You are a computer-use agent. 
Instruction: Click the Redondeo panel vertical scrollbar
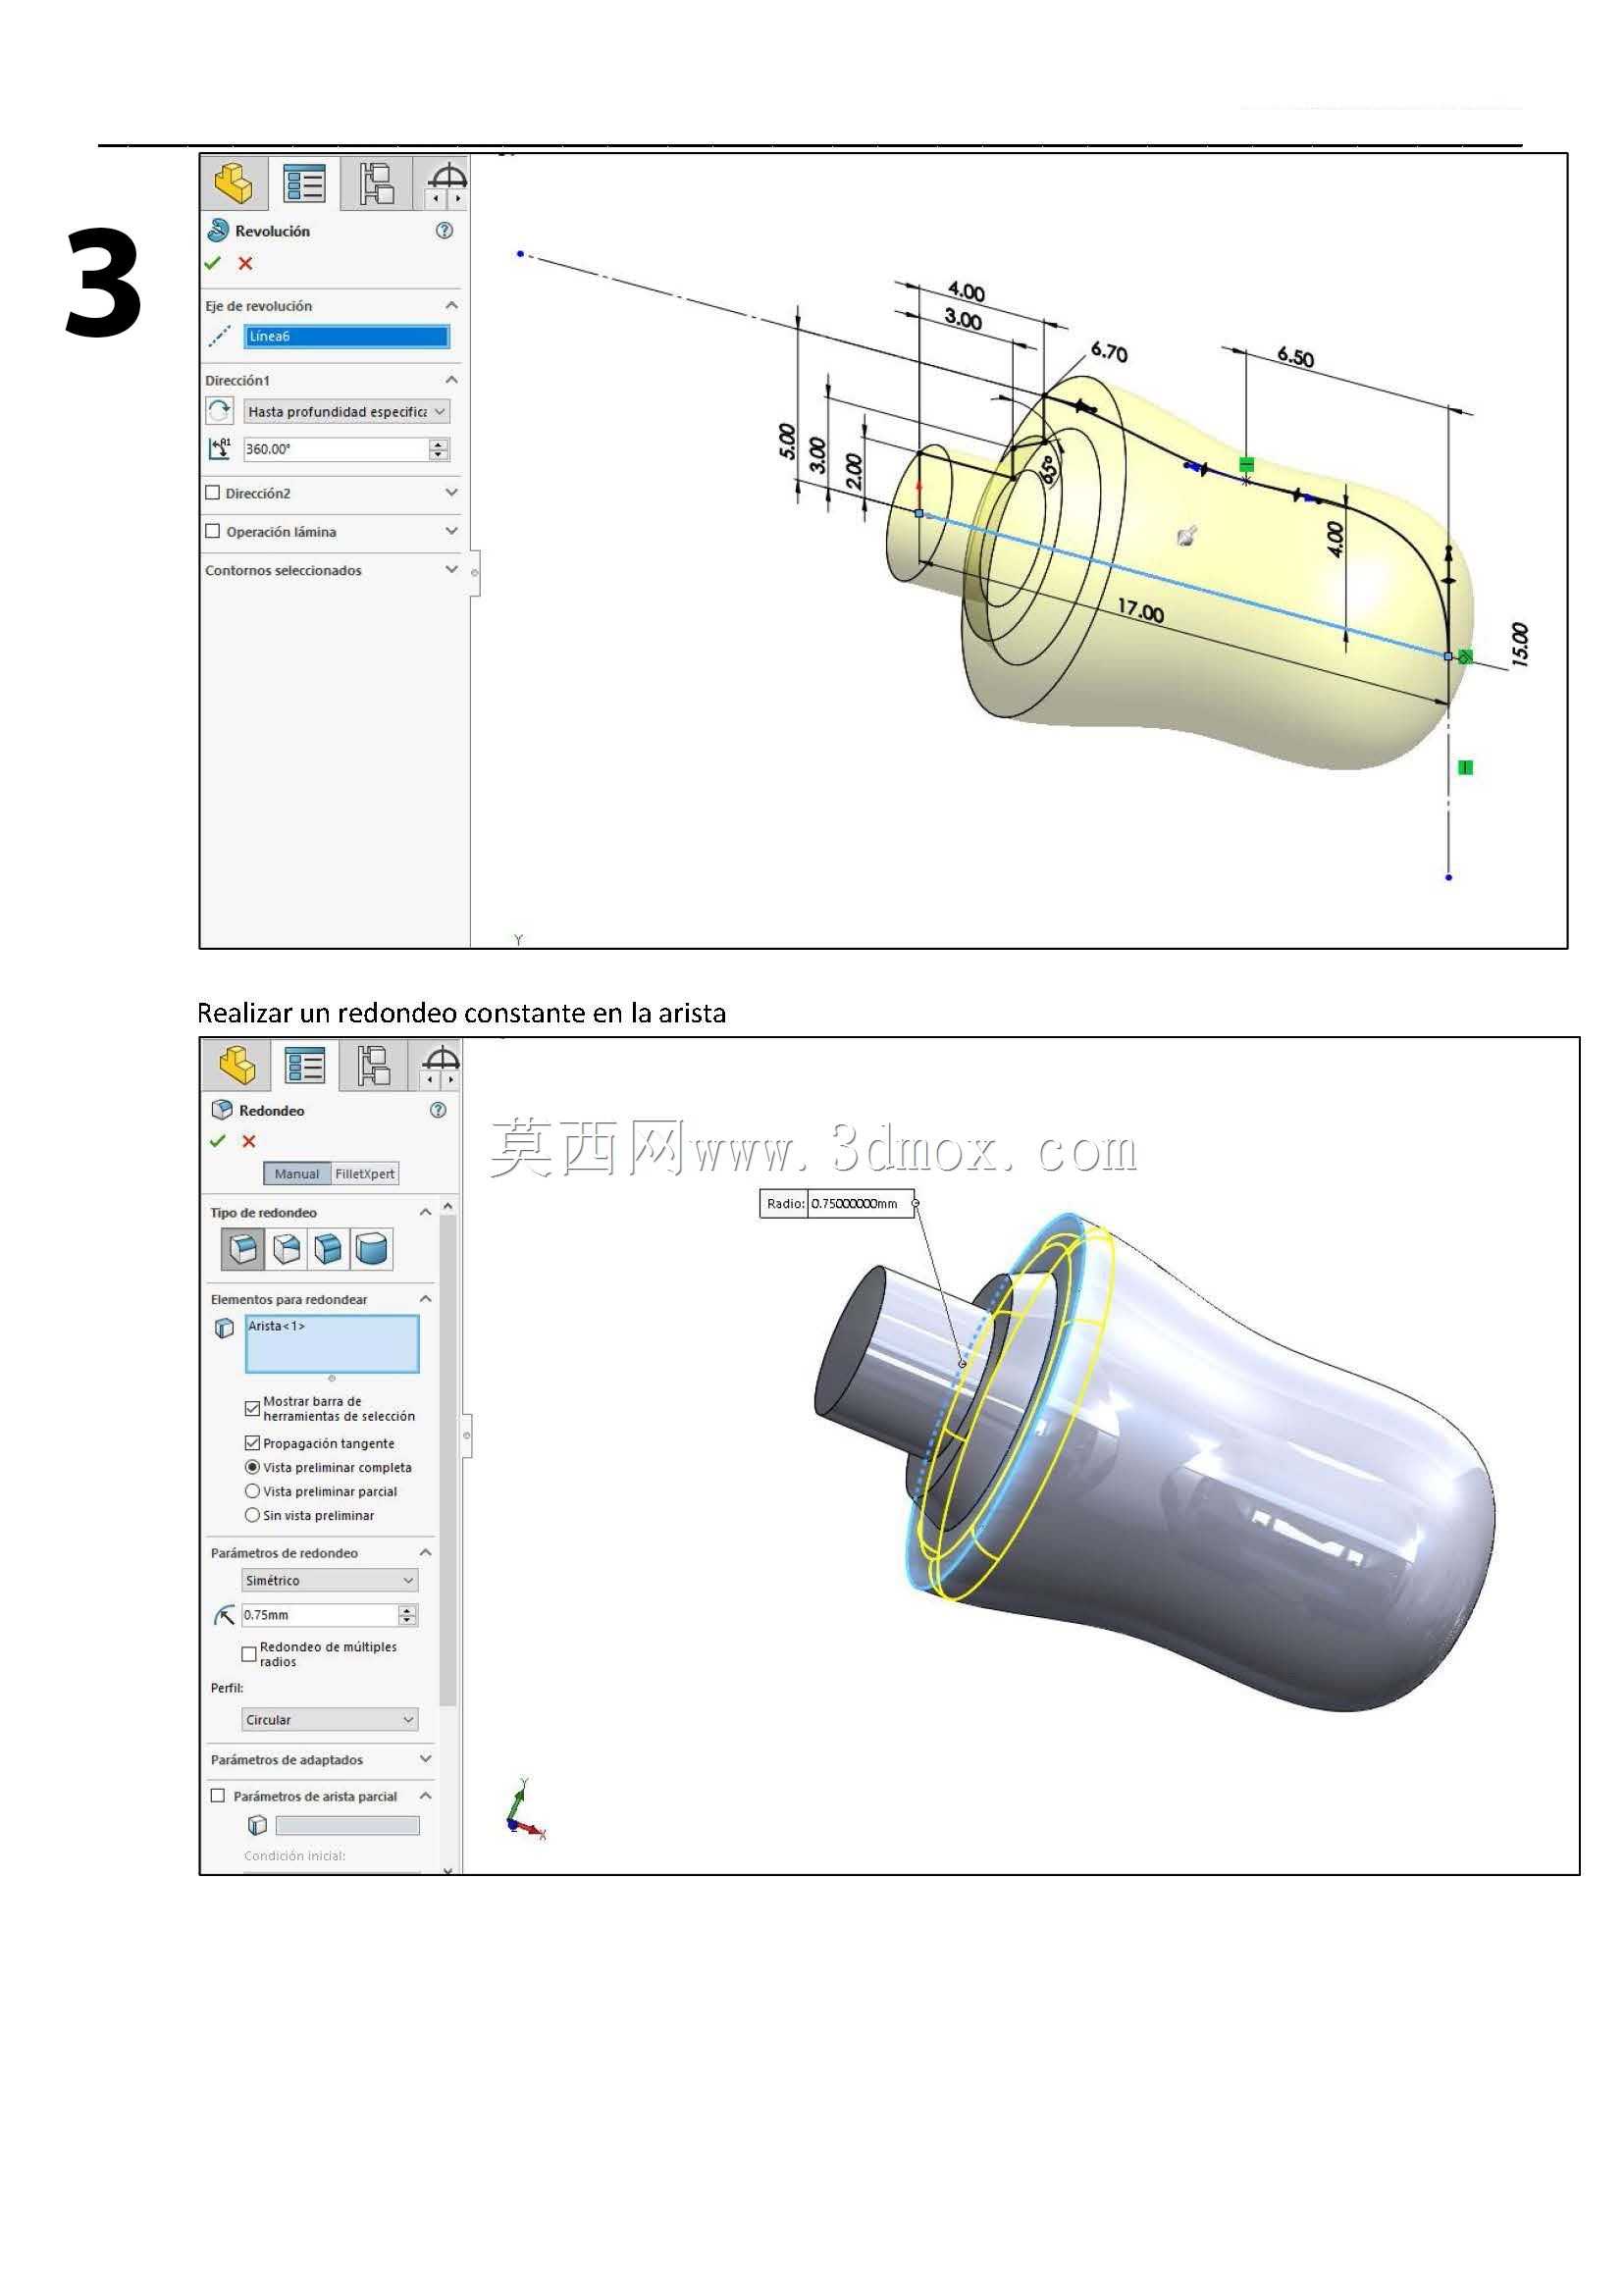[x=448, y=1460]
